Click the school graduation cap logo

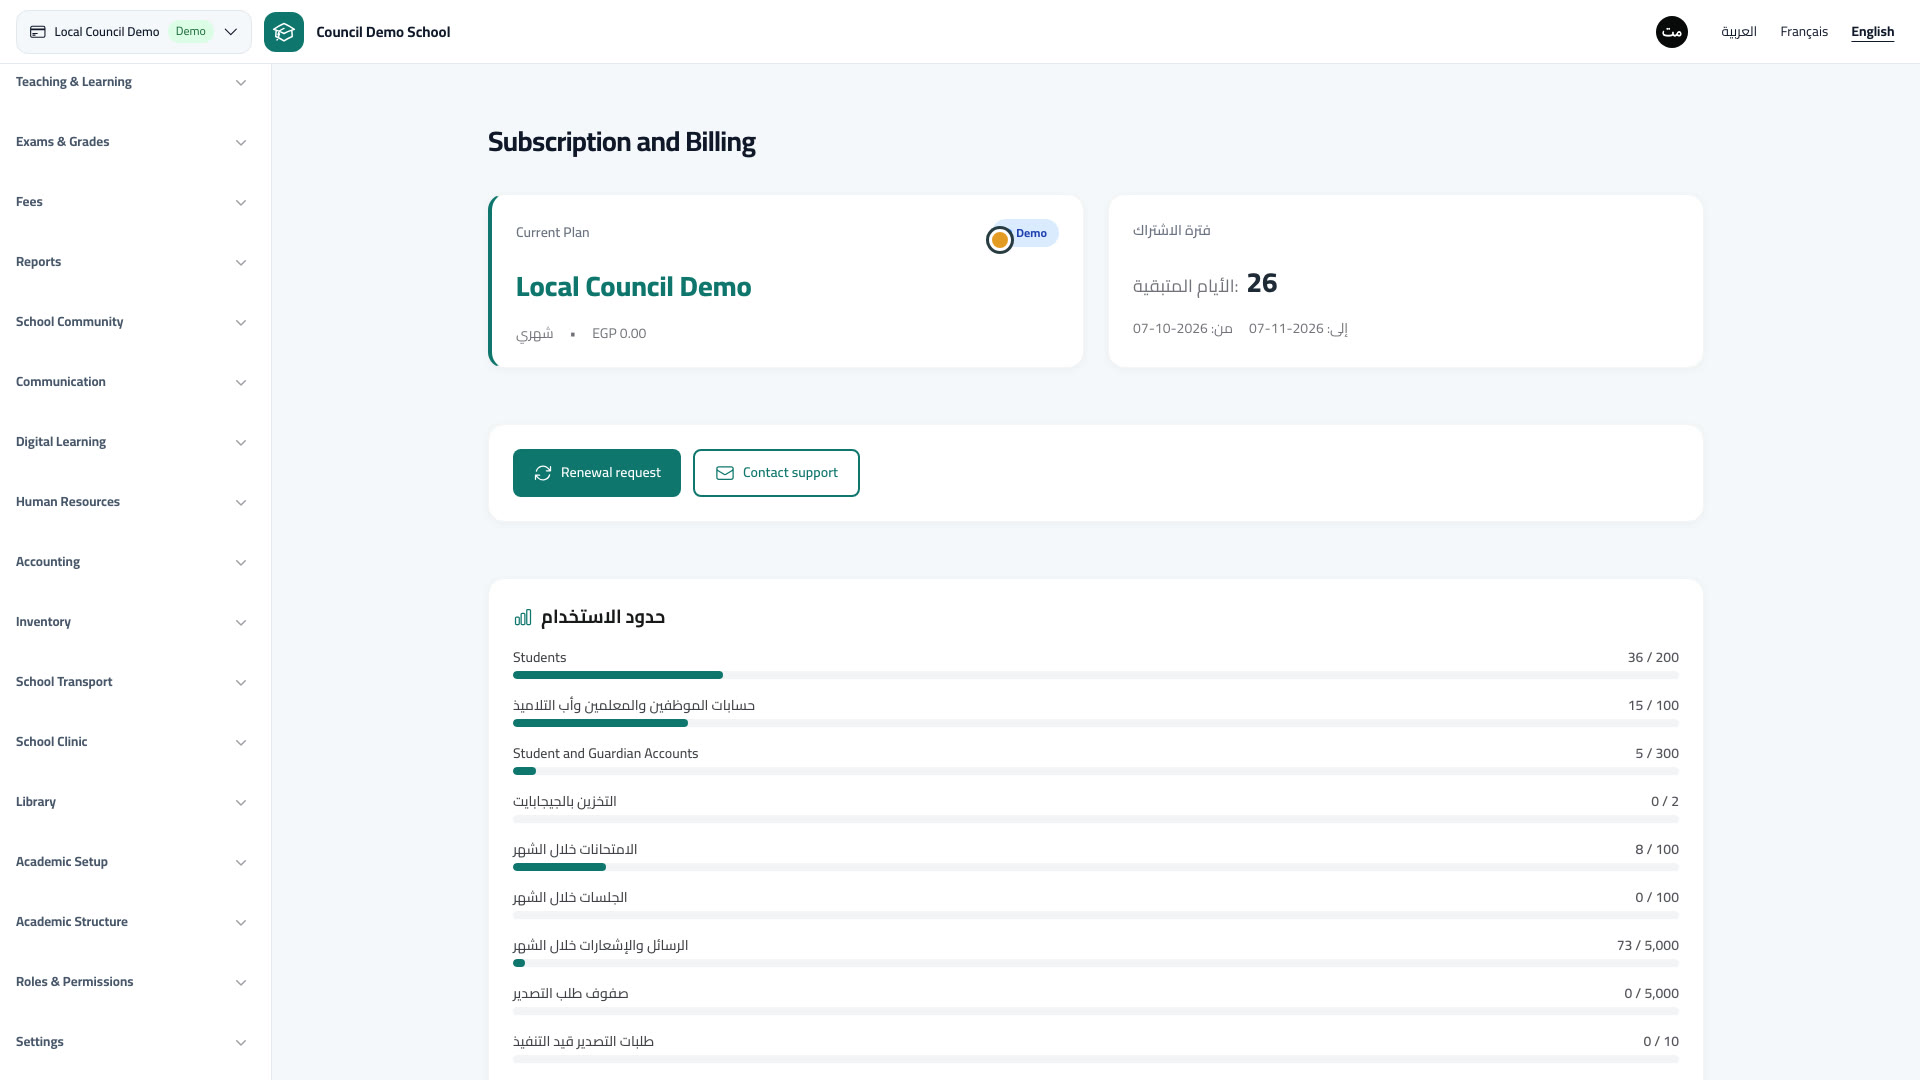284,32
